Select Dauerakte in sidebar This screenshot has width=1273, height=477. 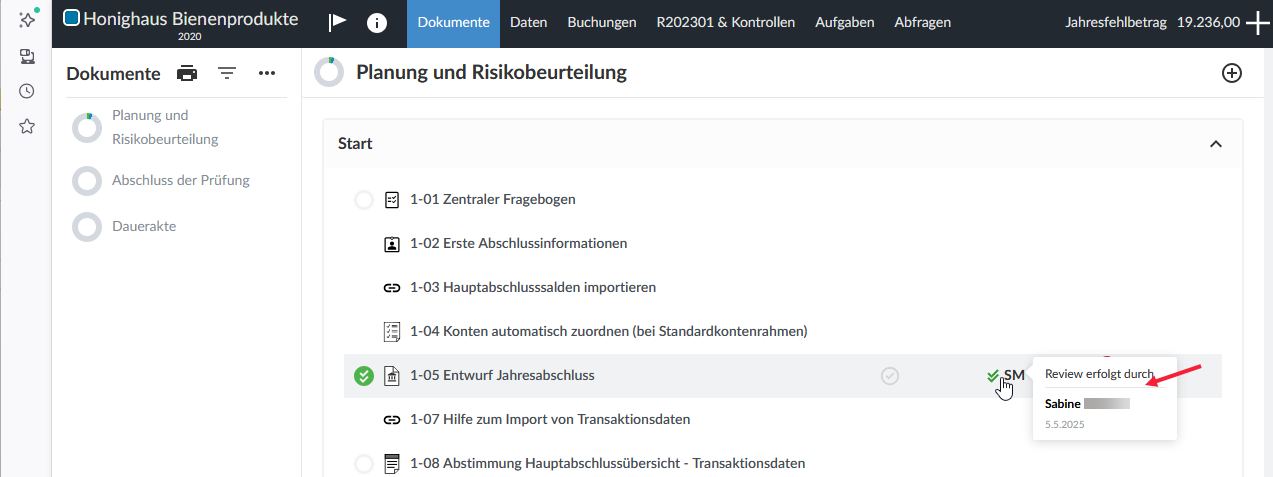tap(144, 226)
